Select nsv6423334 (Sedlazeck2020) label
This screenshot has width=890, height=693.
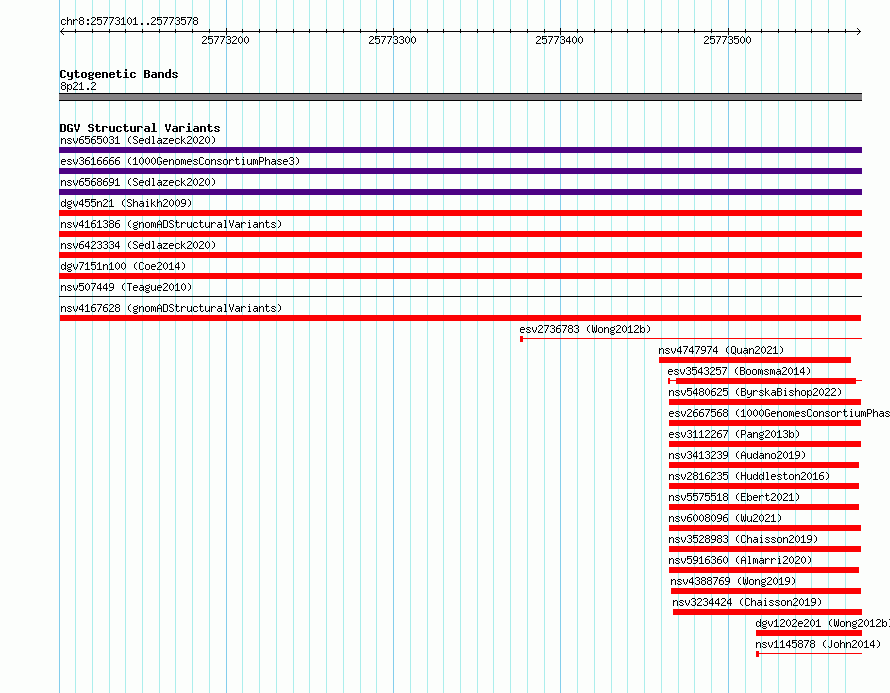click(138, 245)
